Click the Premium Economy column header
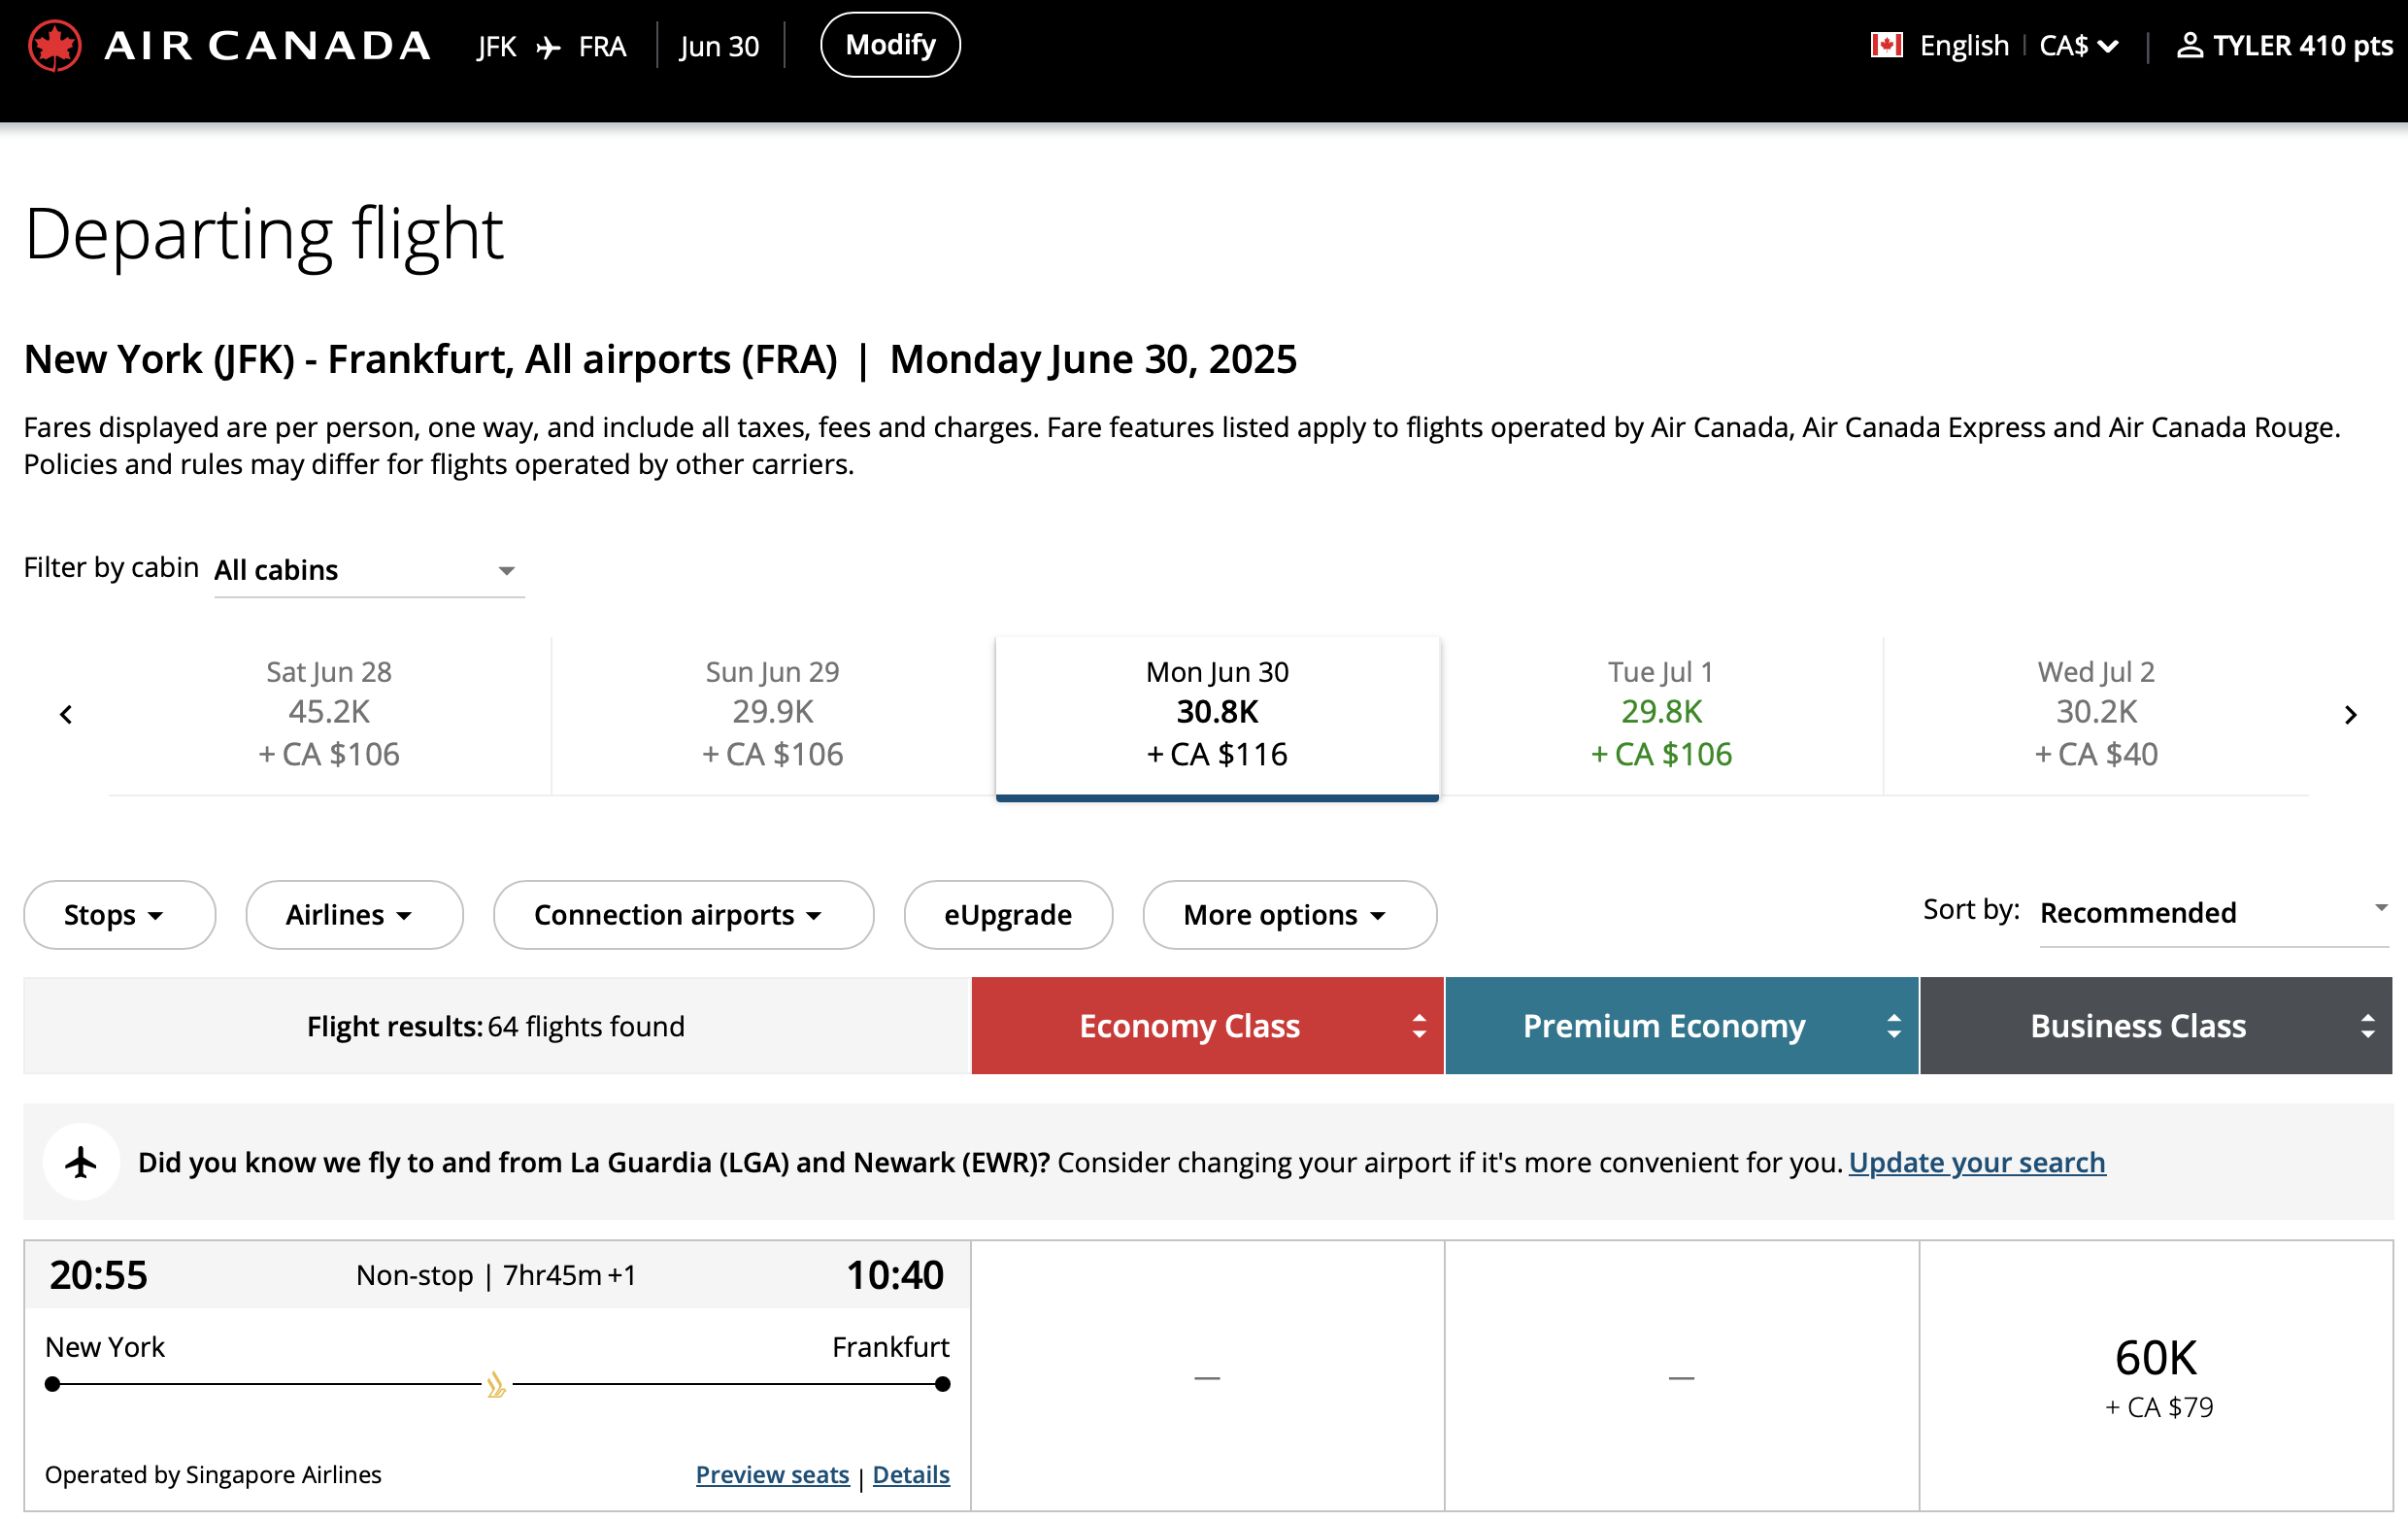Viewport: 2408px width, 1521px height. click(x=1681, y=1026)
